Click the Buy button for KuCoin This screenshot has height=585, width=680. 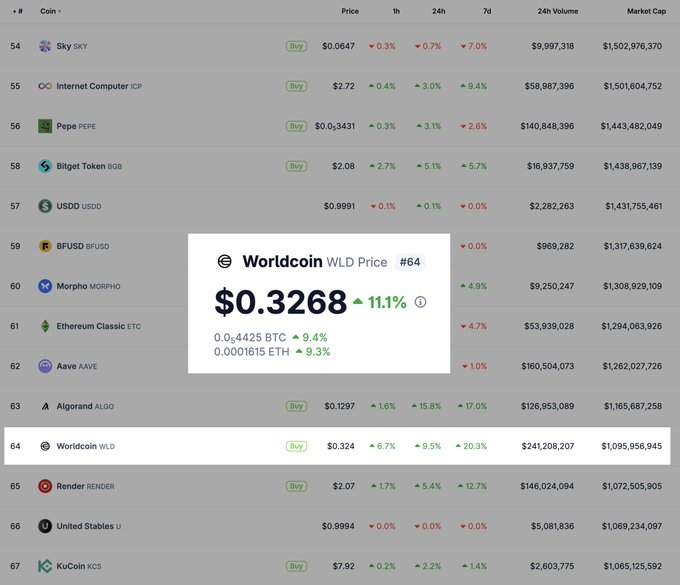pyautogui.click(x=296, y=566)
